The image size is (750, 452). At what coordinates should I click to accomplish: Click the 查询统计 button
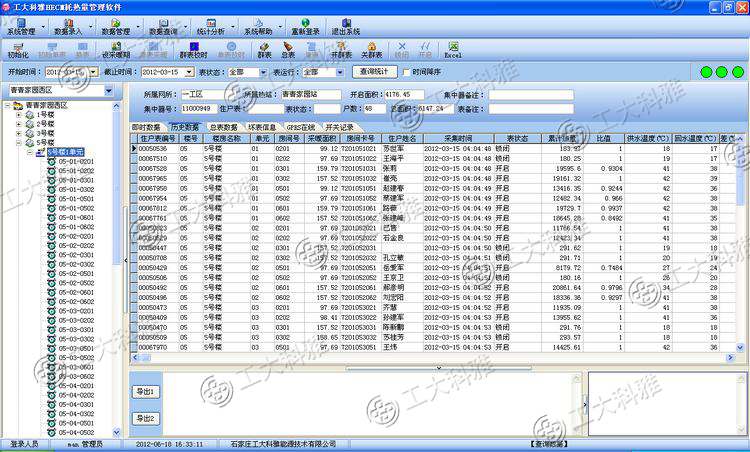tap(375, 72)
